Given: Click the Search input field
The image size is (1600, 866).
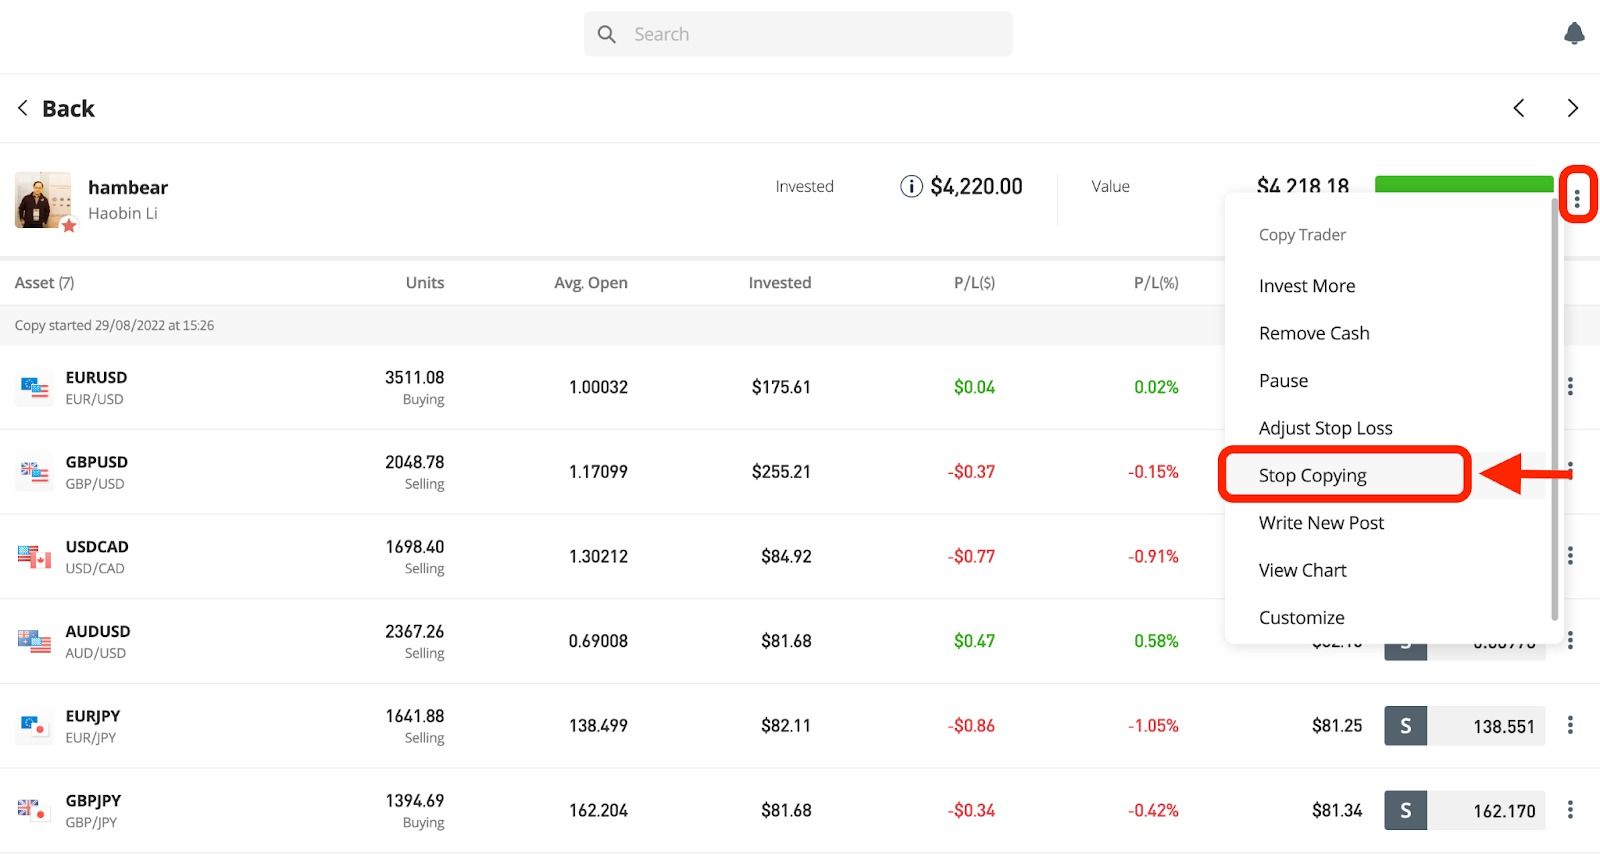Looking at the screenshot, I should point(798,34).
